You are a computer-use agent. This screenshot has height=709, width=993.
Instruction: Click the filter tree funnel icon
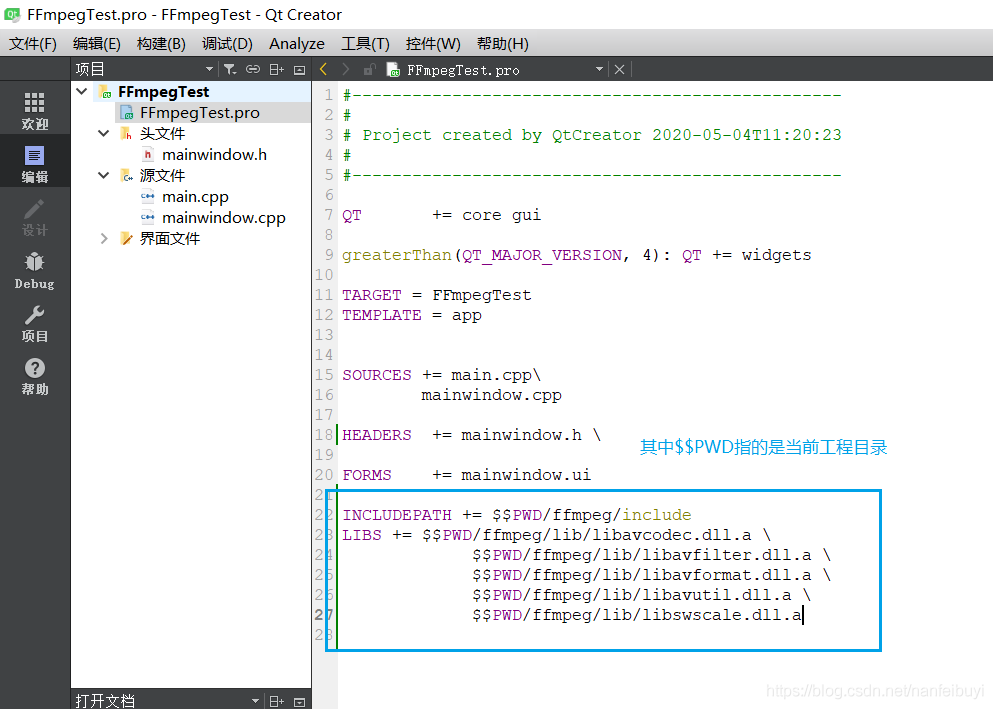click(230, 69)
